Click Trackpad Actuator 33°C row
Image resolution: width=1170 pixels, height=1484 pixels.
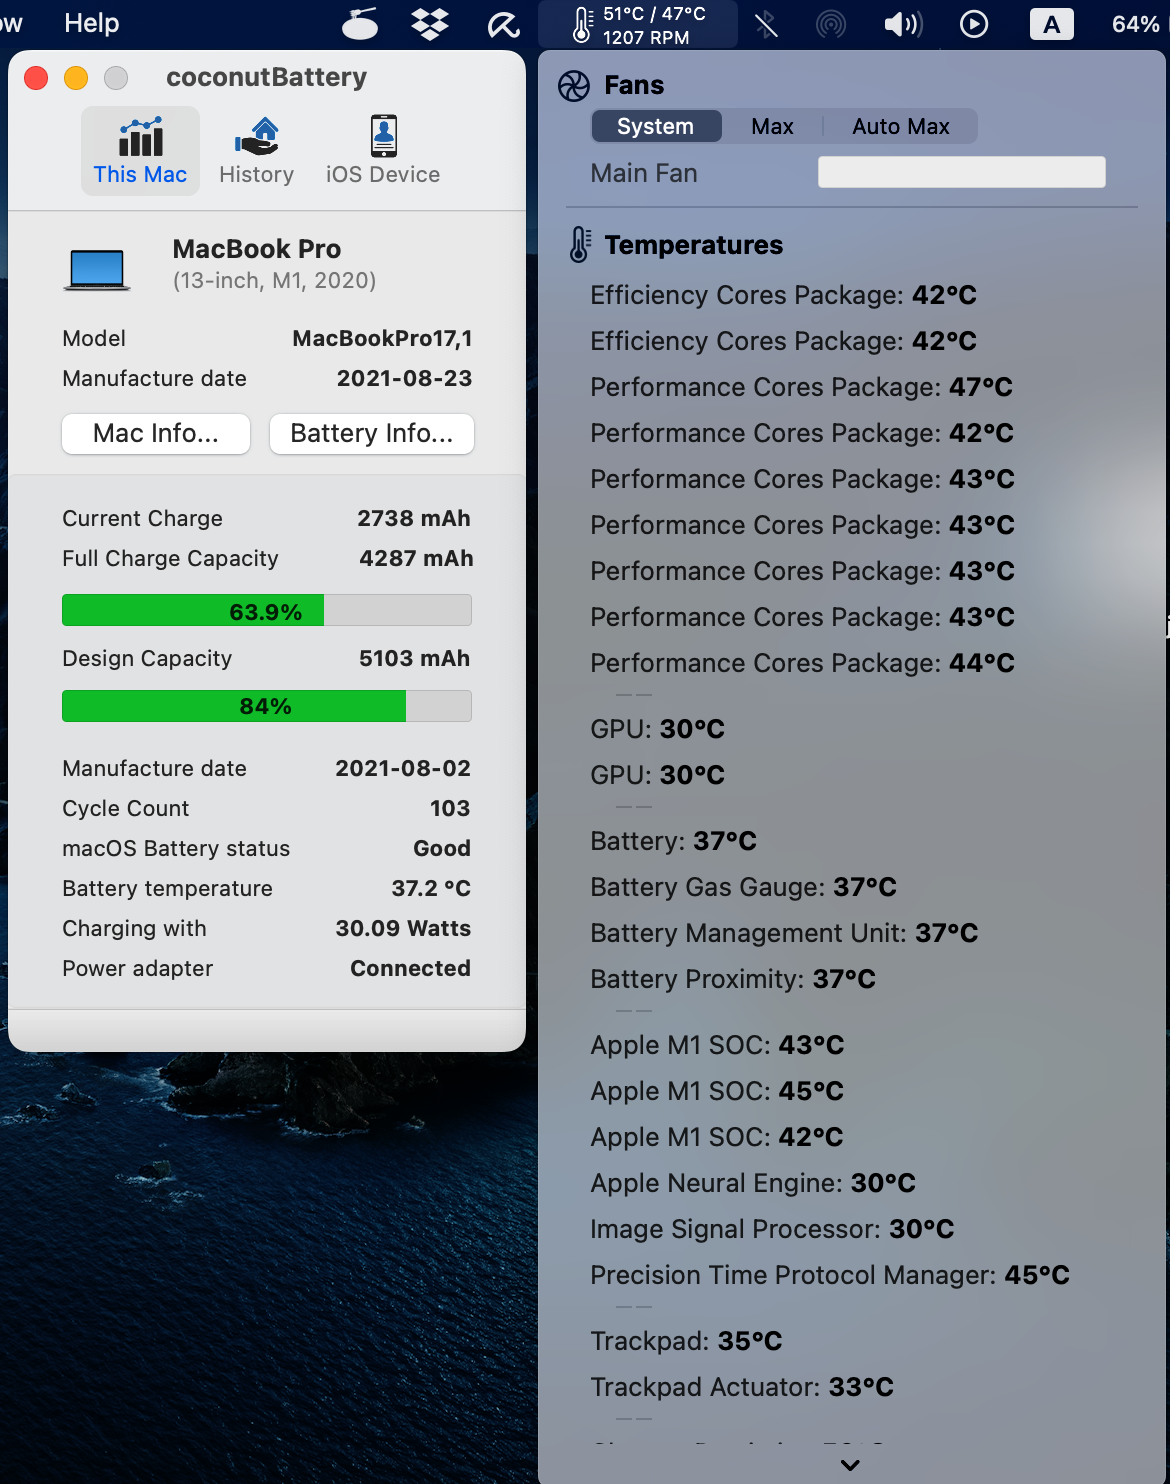click(x=742, y=1387)
